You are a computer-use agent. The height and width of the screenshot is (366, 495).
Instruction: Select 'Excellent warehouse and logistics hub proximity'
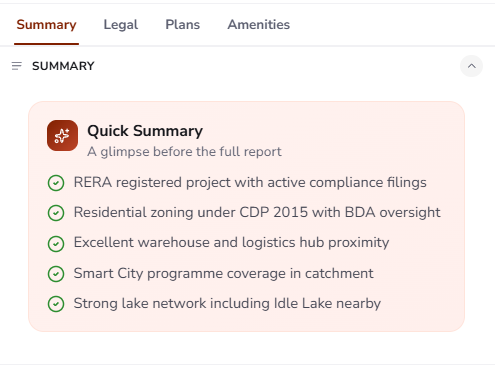tap(231, 243)
